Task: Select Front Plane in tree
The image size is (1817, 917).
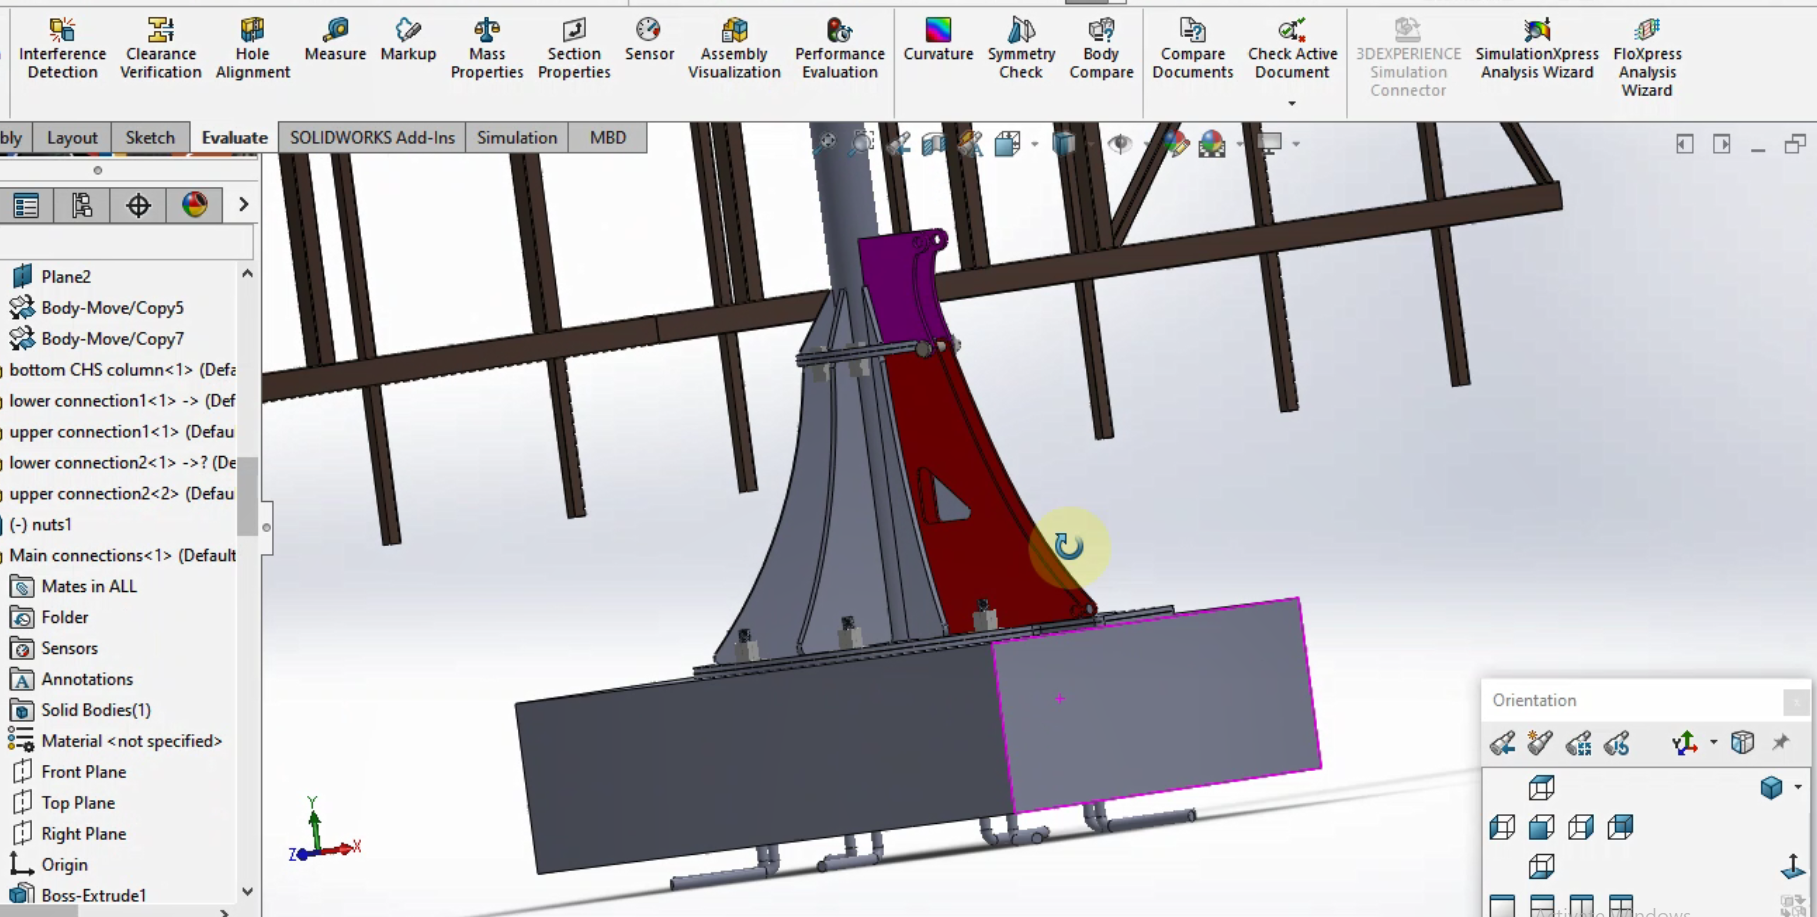Action: [83, 773]
